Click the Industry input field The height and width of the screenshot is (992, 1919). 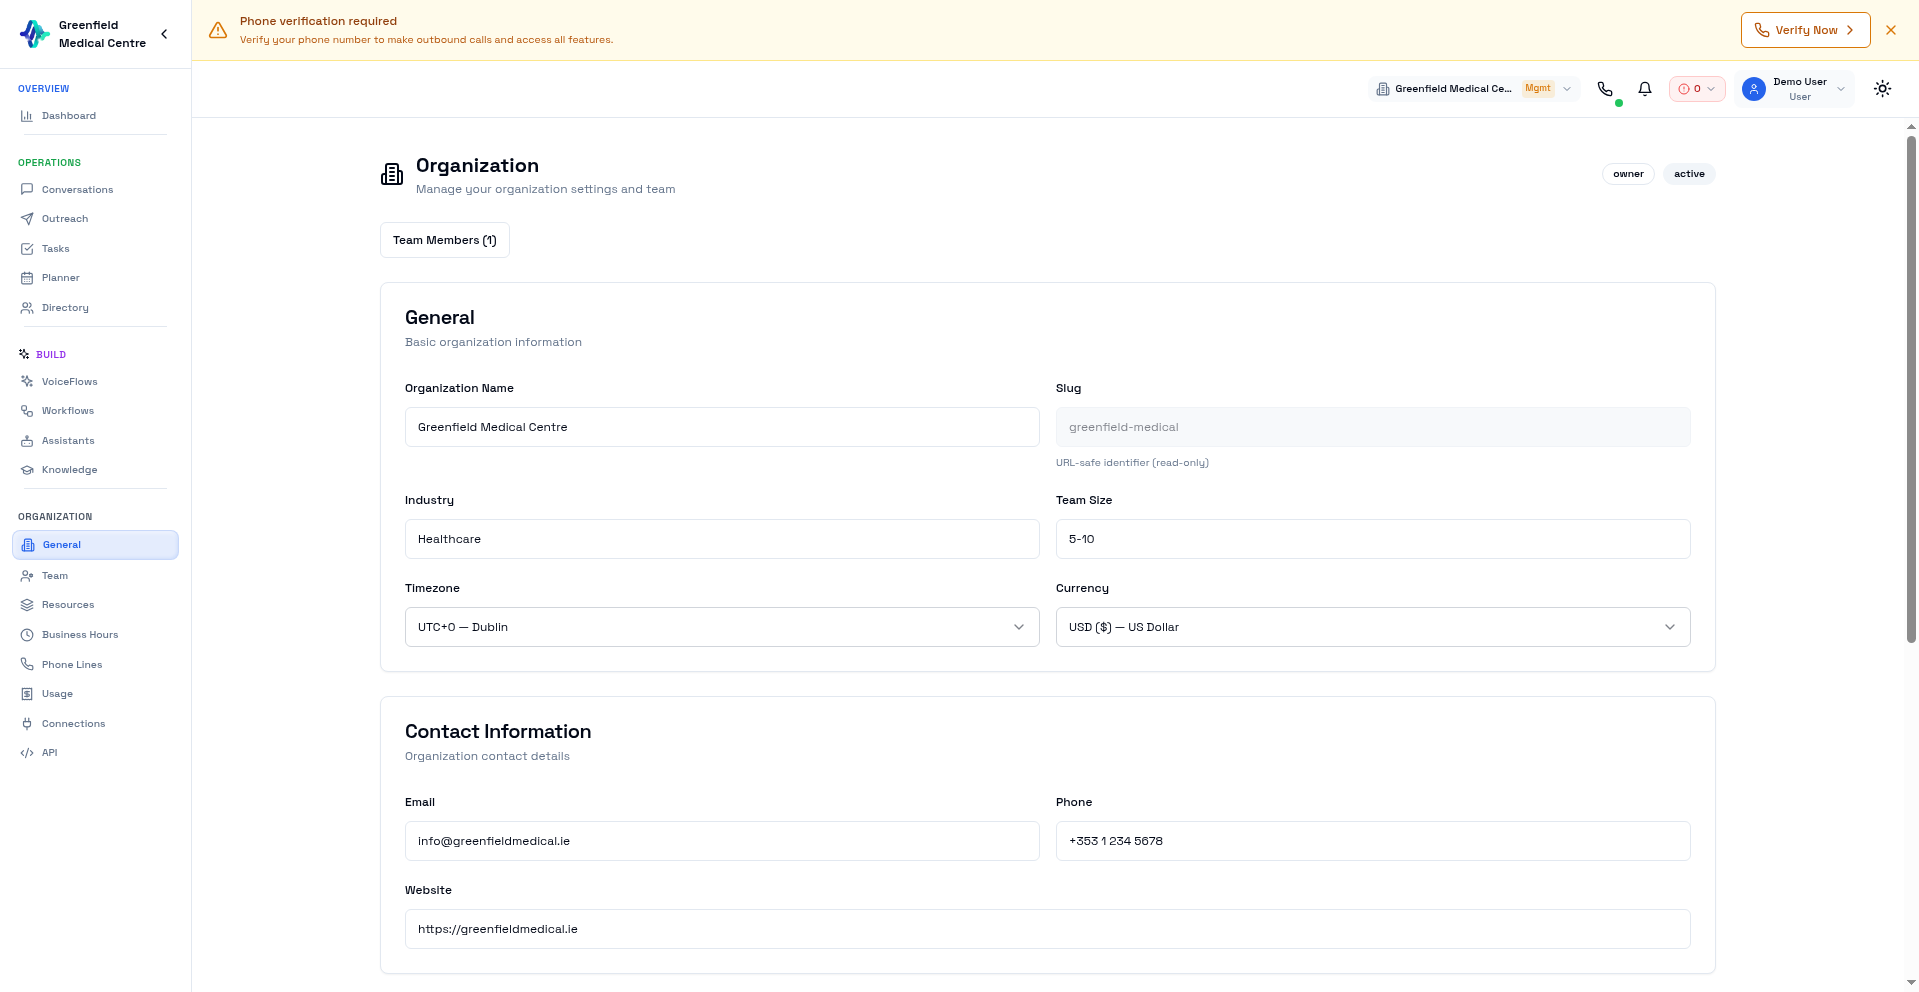(x=722, y=539)
